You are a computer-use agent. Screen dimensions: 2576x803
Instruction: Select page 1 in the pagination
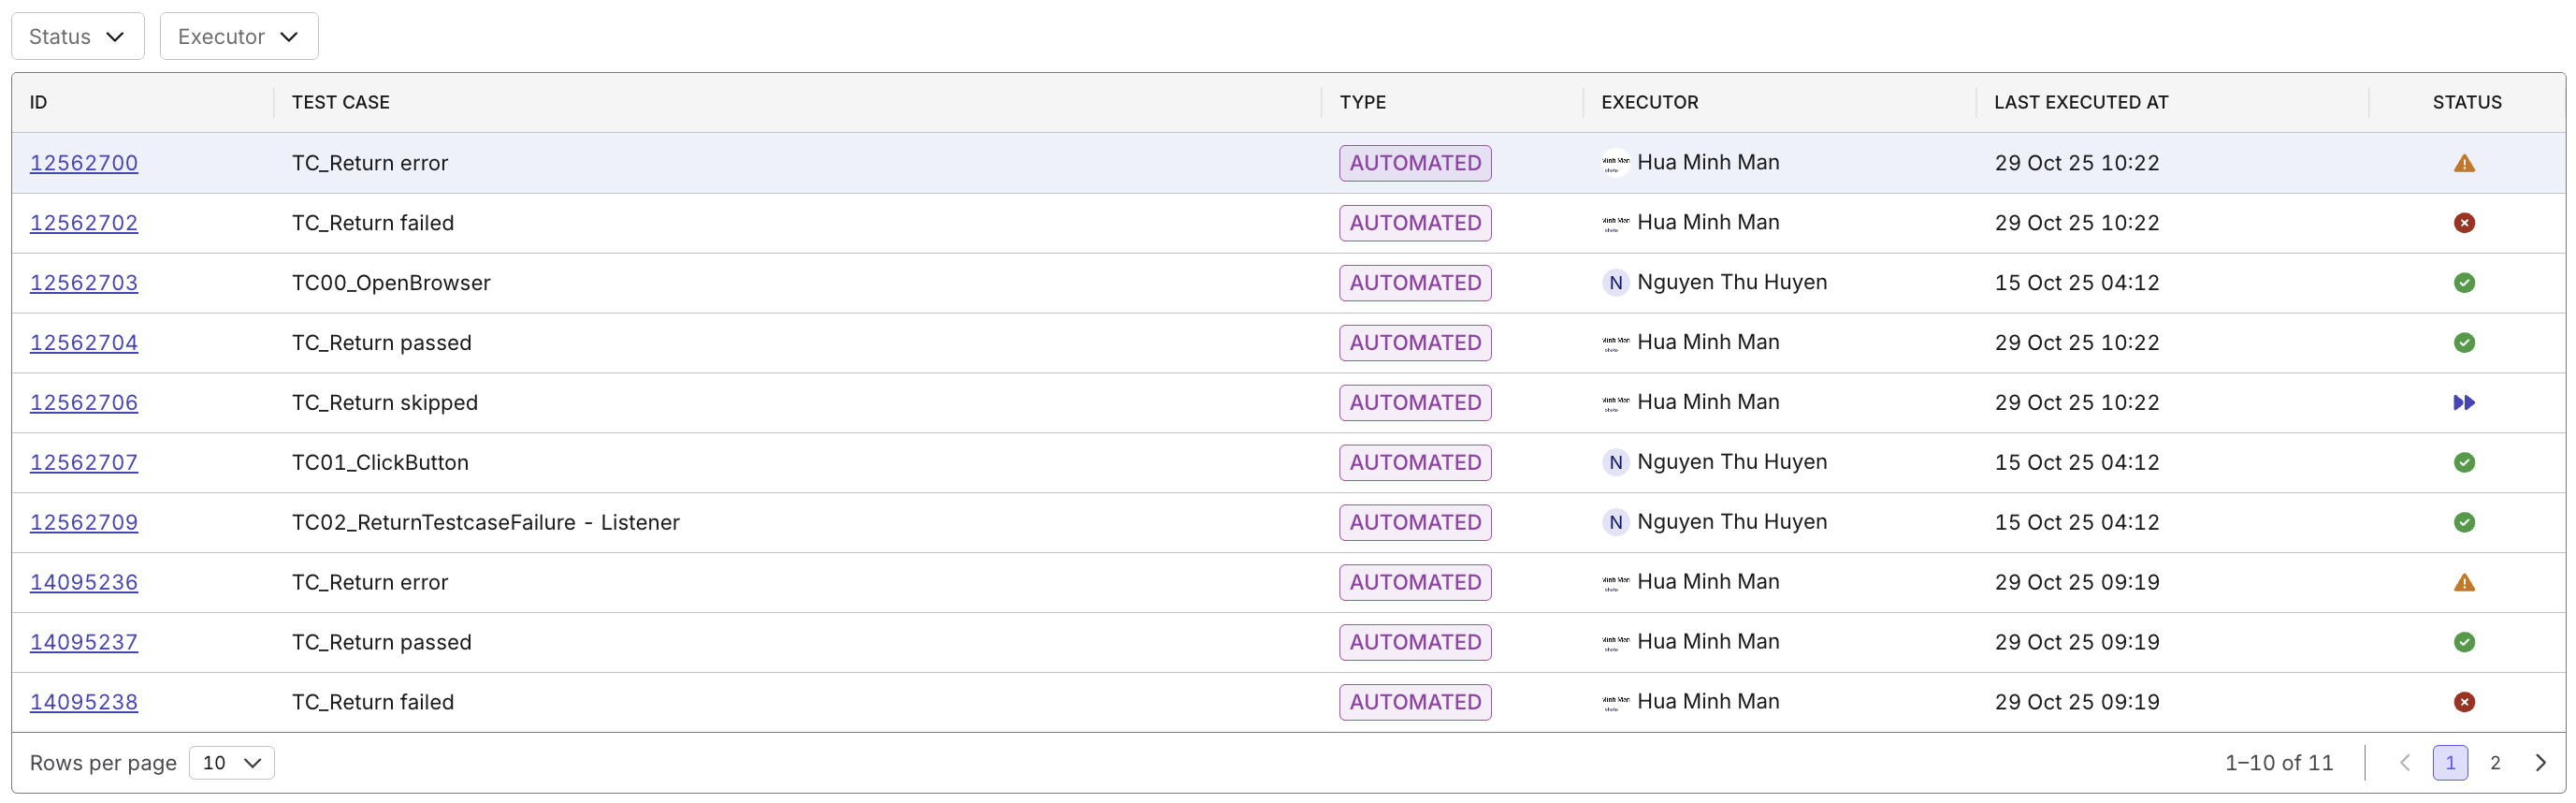[2449, 763]
